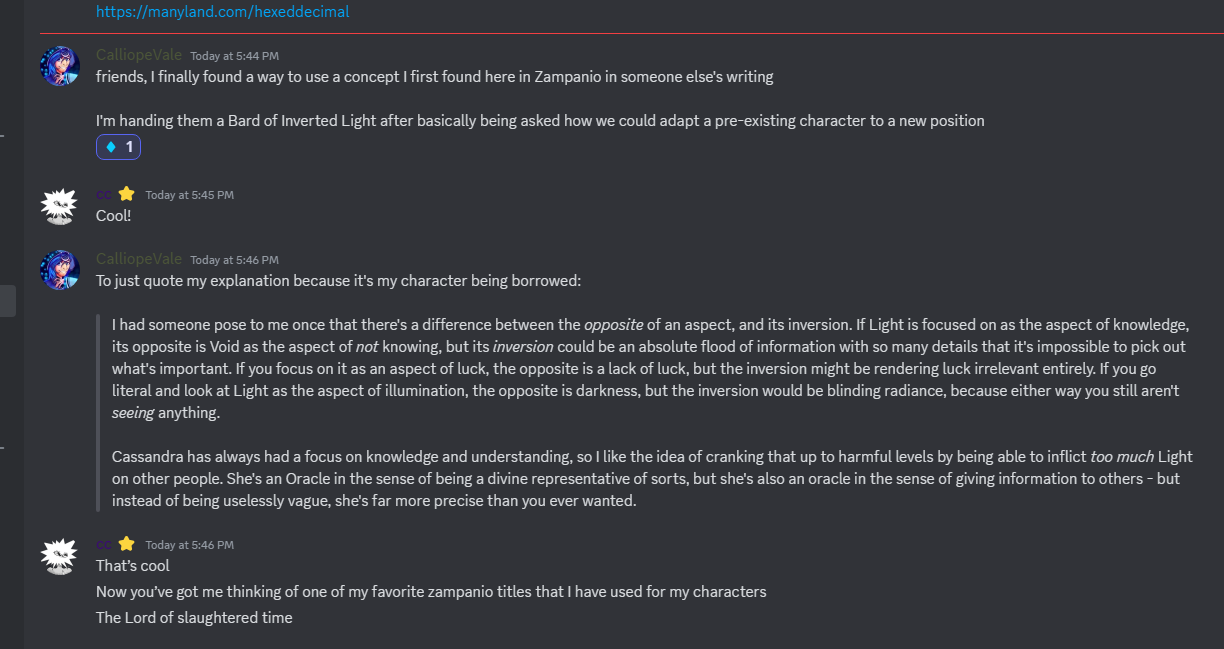Open the manyland.com/hexeddecimal link

(222, 12)
